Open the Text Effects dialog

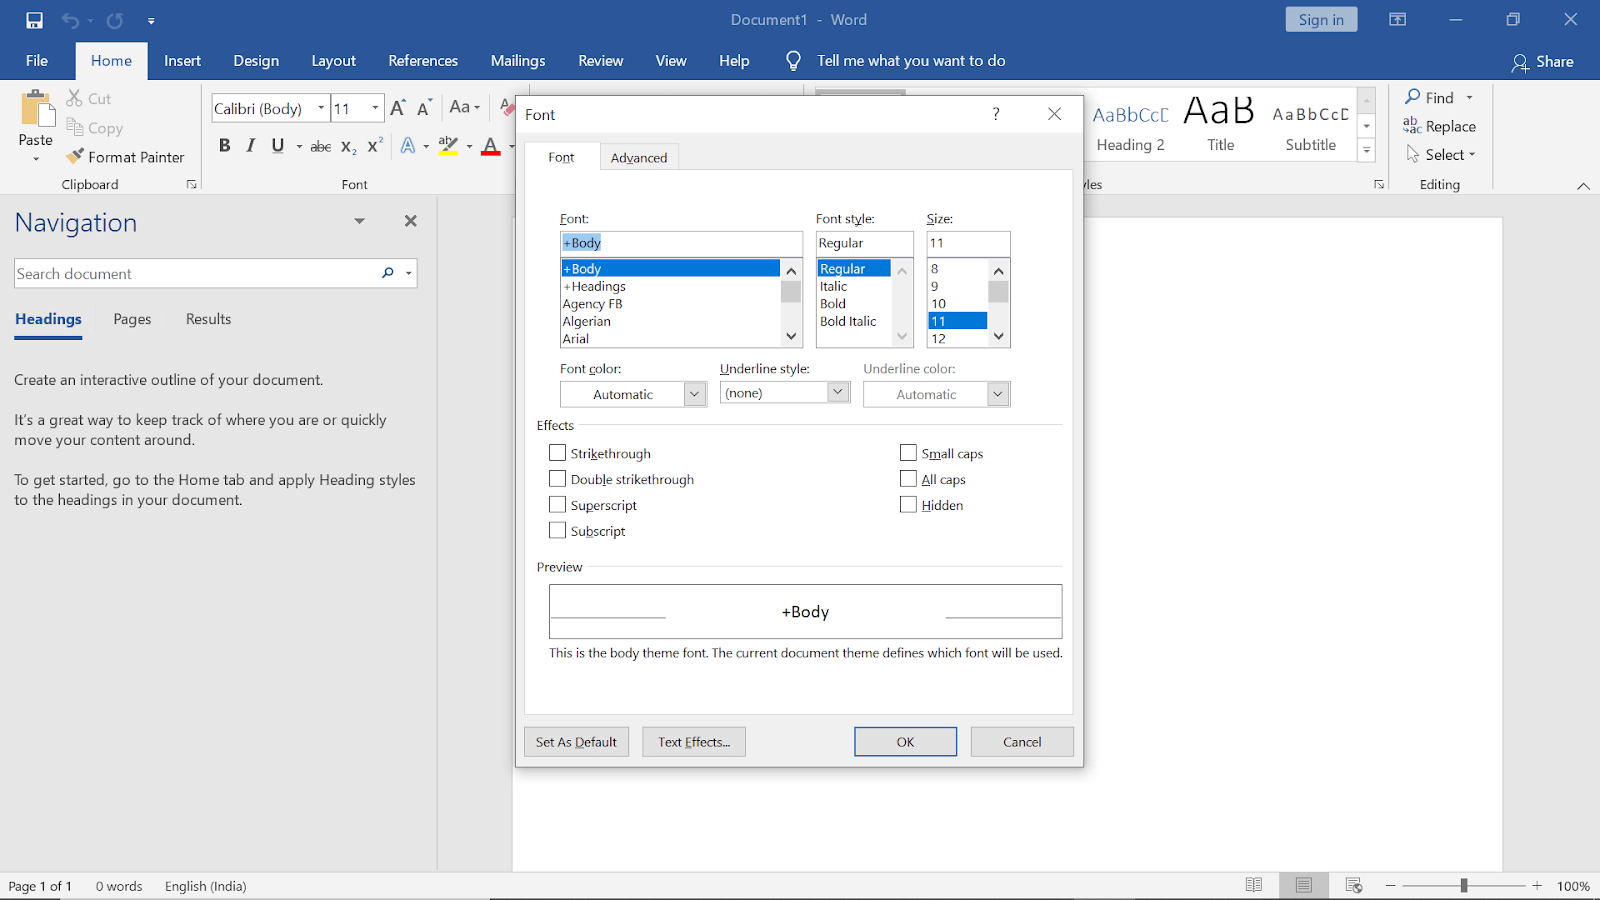coord(693,741)
